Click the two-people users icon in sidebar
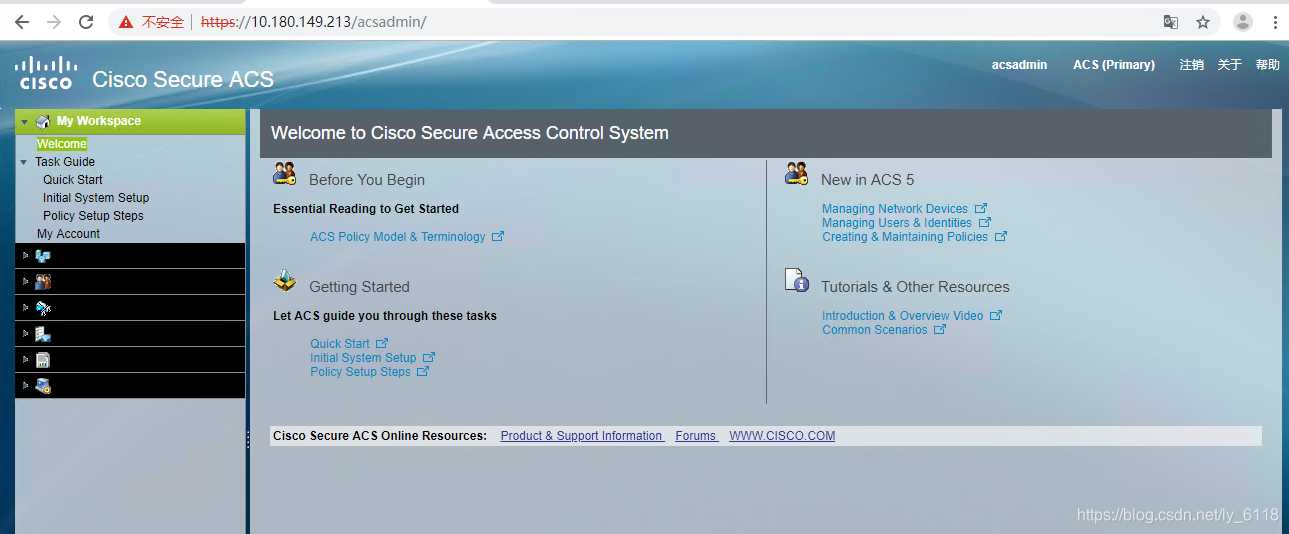The image size is (1289, 534). click(43, 282)
